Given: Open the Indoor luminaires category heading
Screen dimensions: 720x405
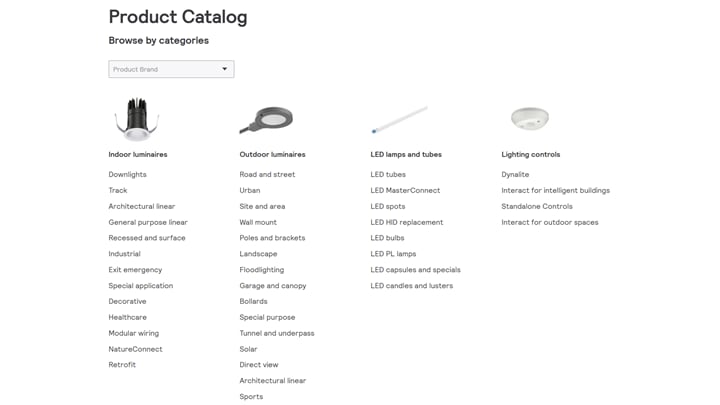Looking at the screenshot, I should [138, 155].
